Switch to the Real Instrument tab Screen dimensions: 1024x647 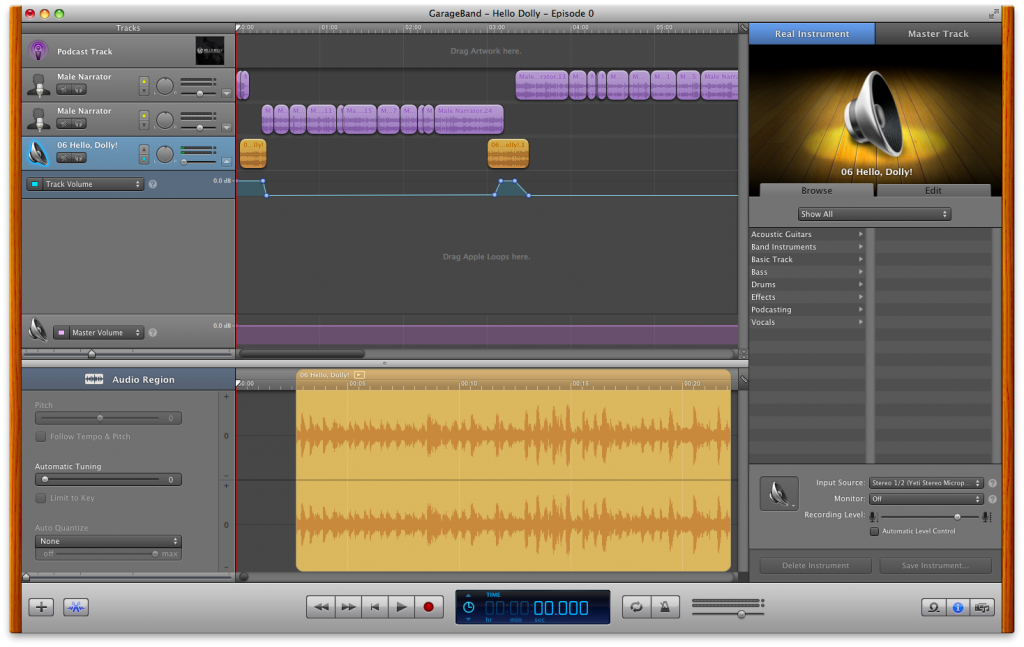812,34
